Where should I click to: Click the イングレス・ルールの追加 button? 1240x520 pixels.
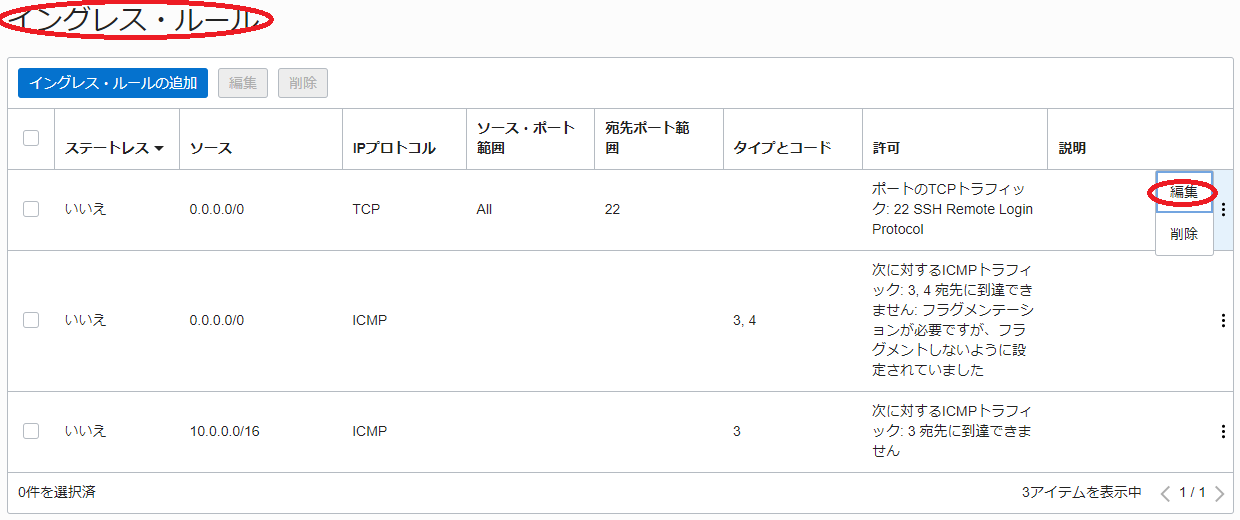(x=113, y=83)
